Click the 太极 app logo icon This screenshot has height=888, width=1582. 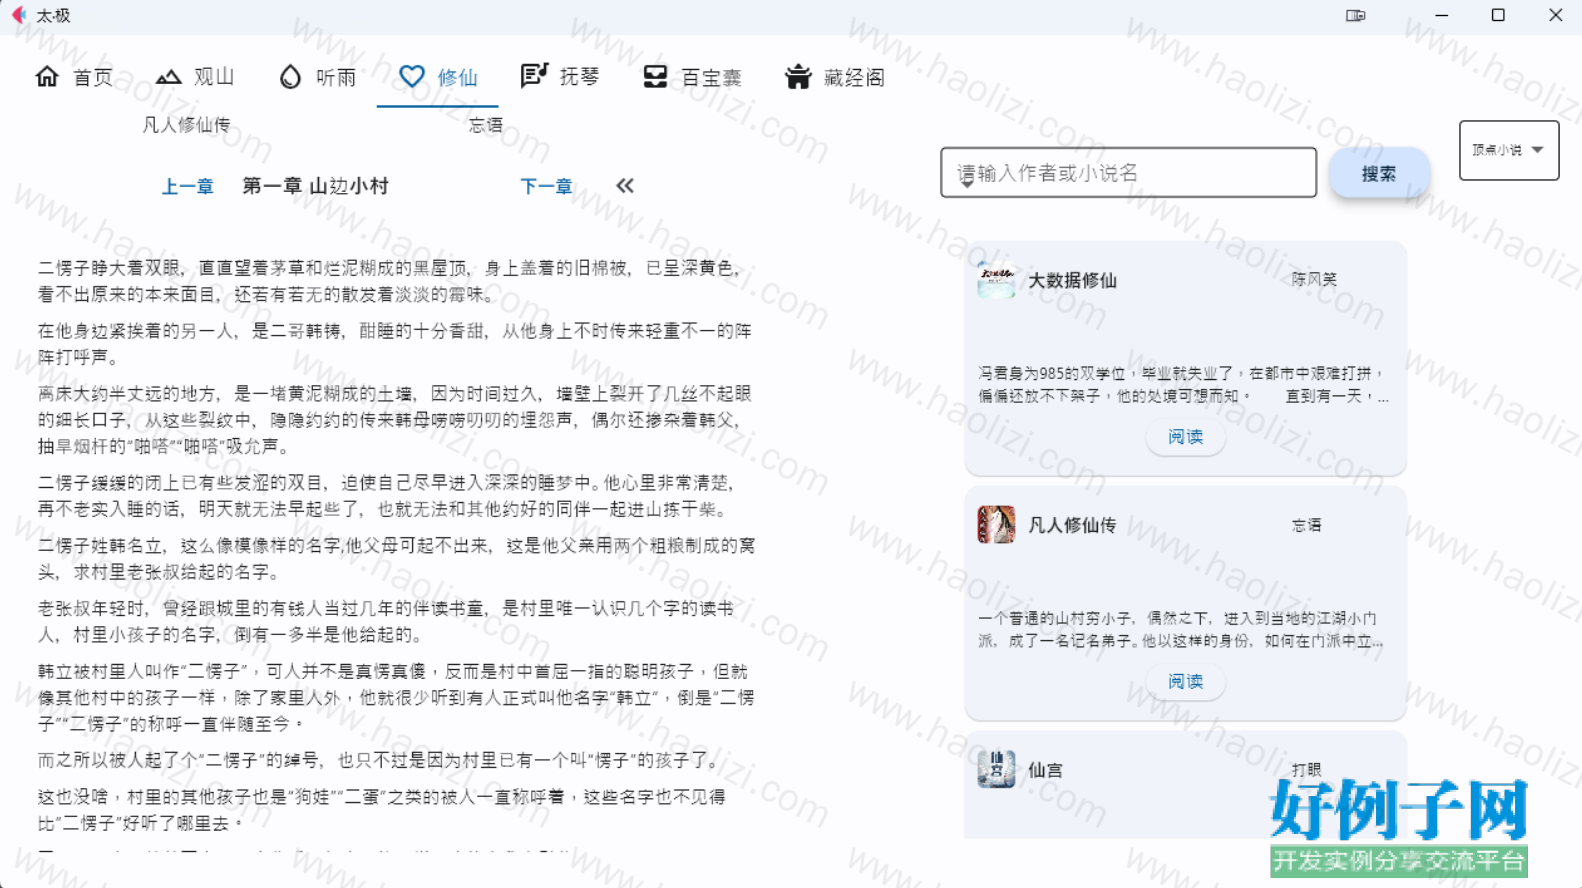18,15
